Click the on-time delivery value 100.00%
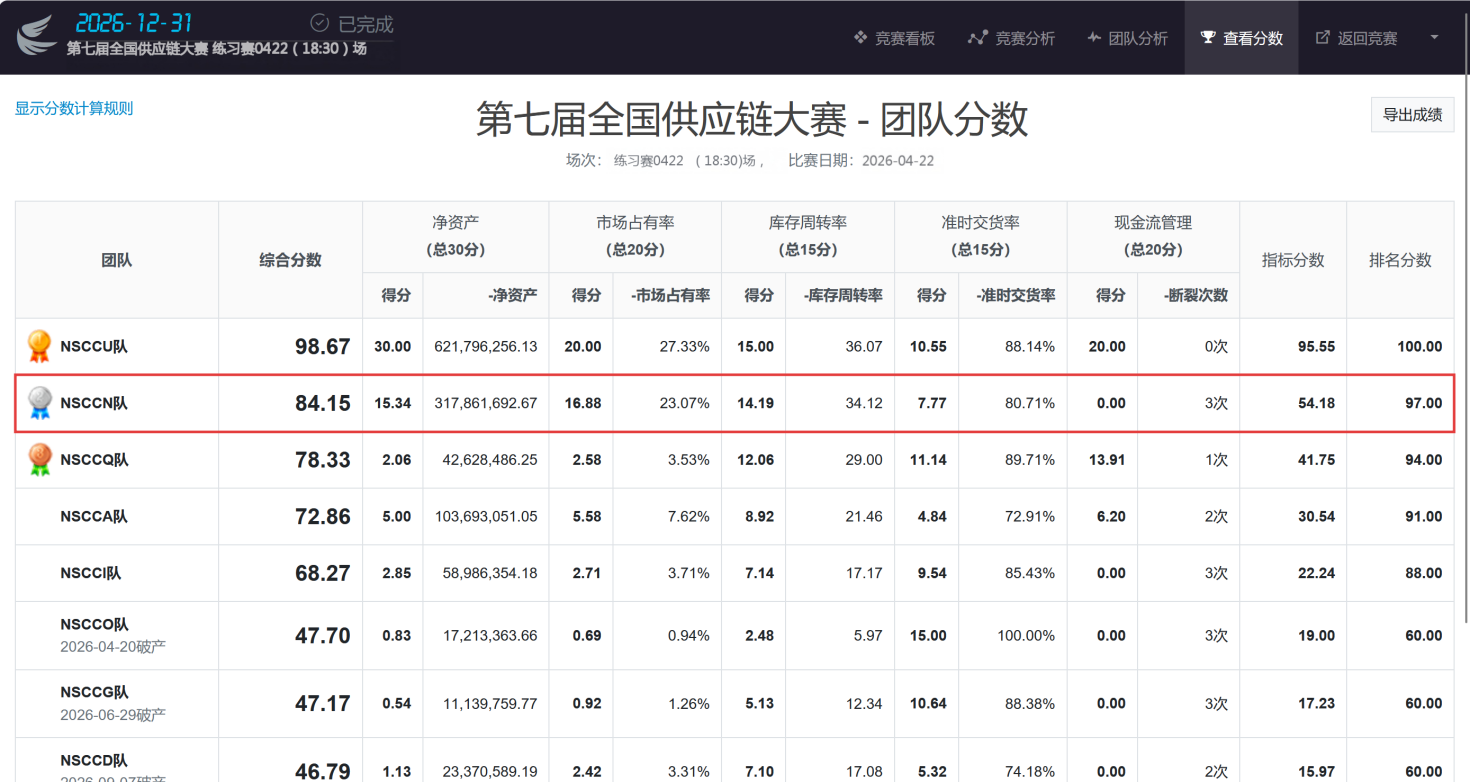1470x782 pixels. (1026, 636)
